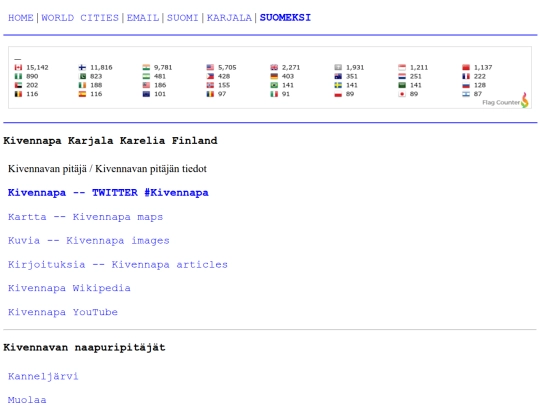Screen dimensions: 540x405
Task: Open the KARJALA navigation link
Action: pos(229,18)
